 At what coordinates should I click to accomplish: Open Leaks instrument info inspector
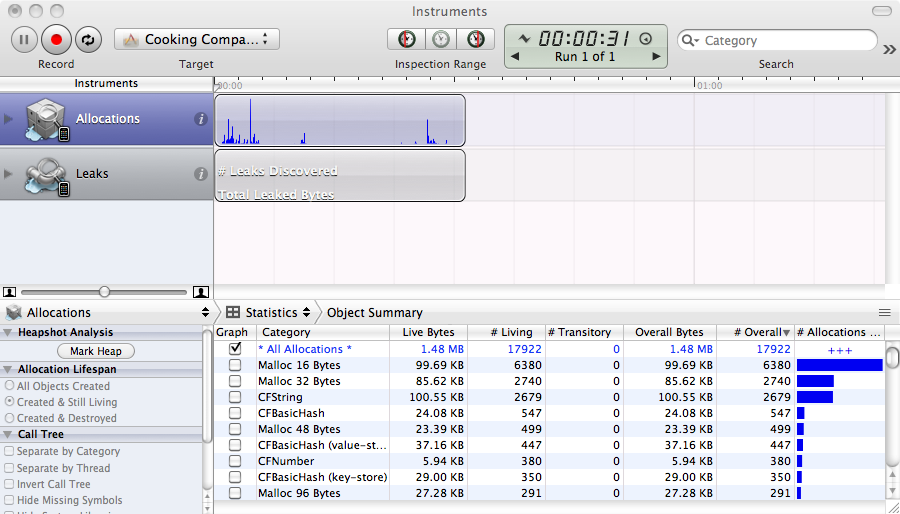tap(200, 174)
